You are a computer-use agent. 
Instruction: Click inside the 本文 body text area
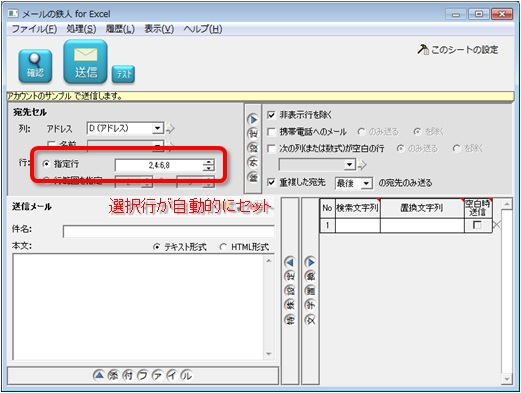tap(138, 307)
